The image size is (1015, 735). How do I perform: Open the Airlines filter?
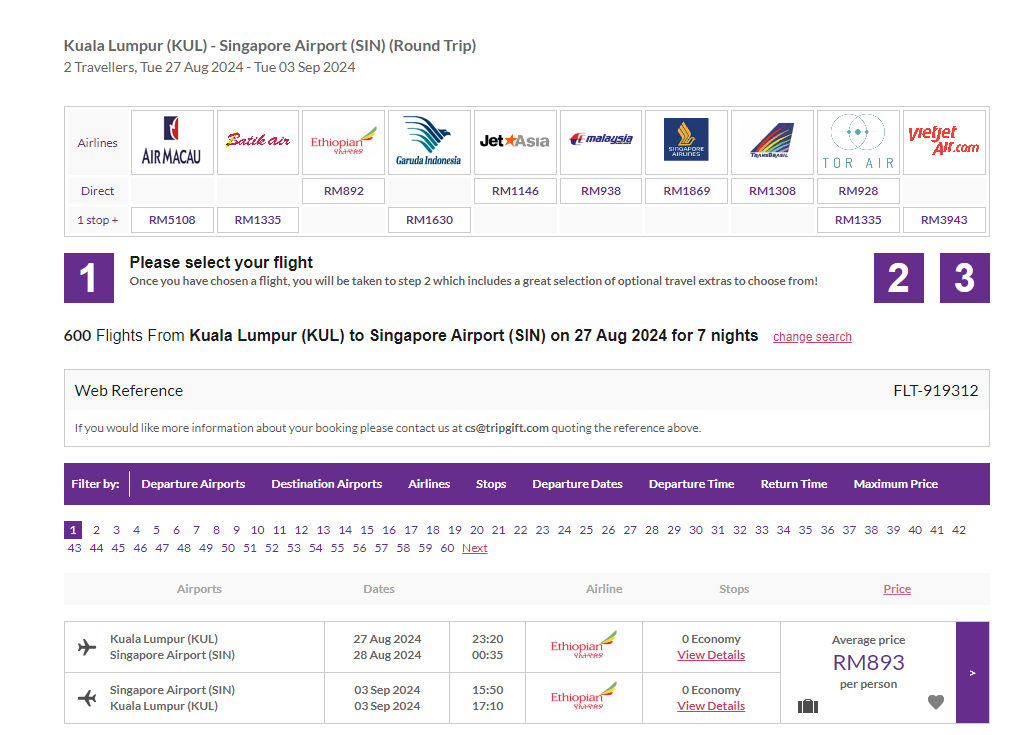(429, 484)
